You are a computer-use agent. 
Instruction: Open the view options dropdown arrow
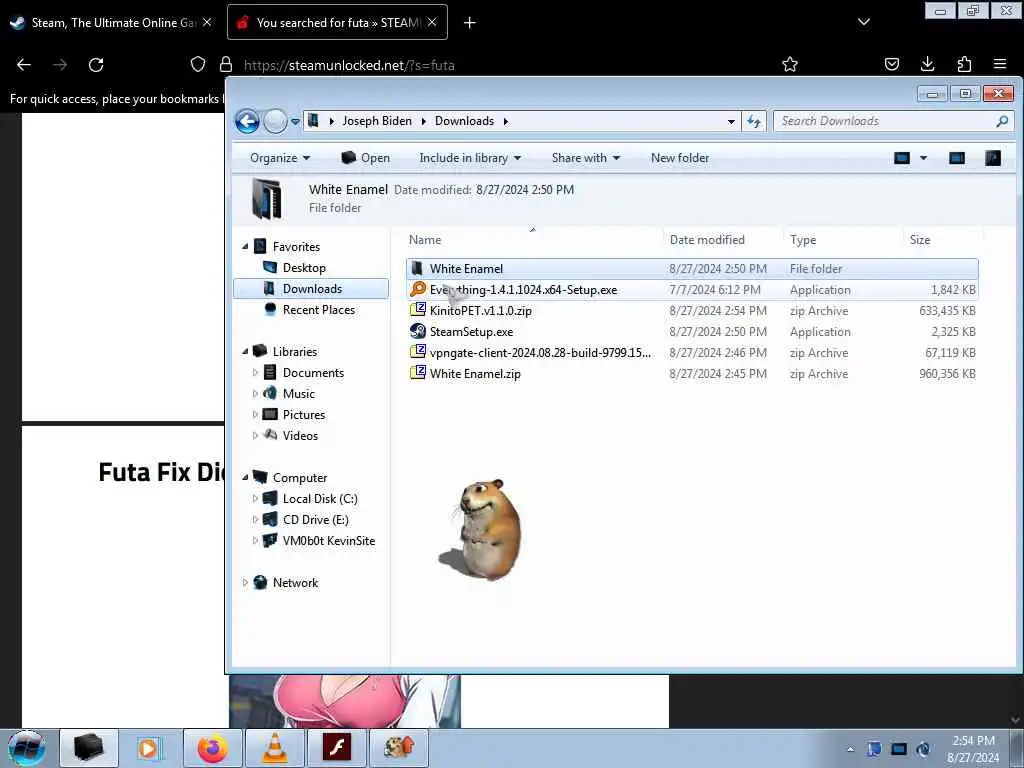click(x=923, y=158)
